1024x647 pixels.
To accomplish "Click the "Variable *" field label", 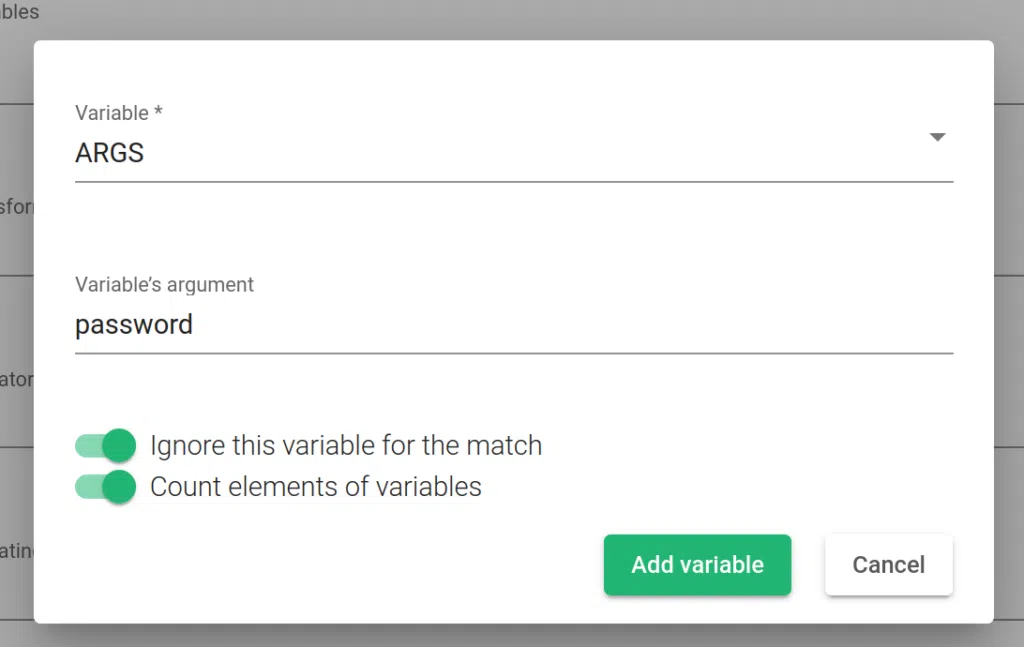I will pos(119,113).
